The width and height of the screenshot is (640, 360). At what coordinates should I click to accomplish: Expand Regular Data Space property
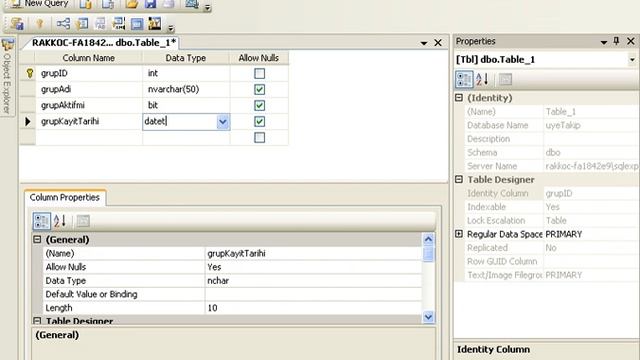(459, 234)
